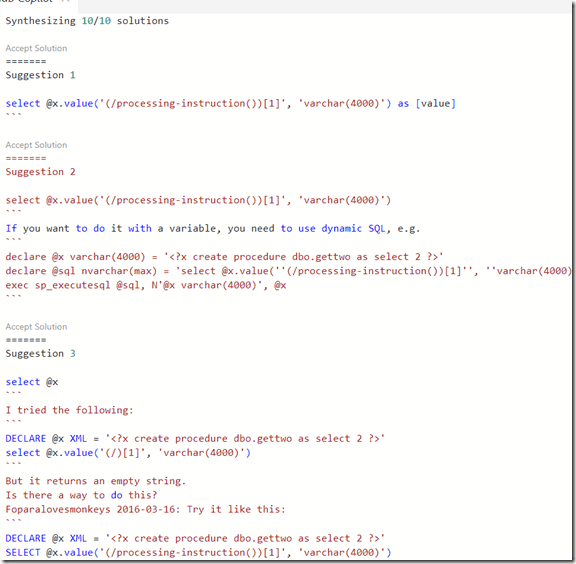This screenshot has height=564, width=576.
Task: Click the select line ending "as [value]"
Action: (230, 104)
